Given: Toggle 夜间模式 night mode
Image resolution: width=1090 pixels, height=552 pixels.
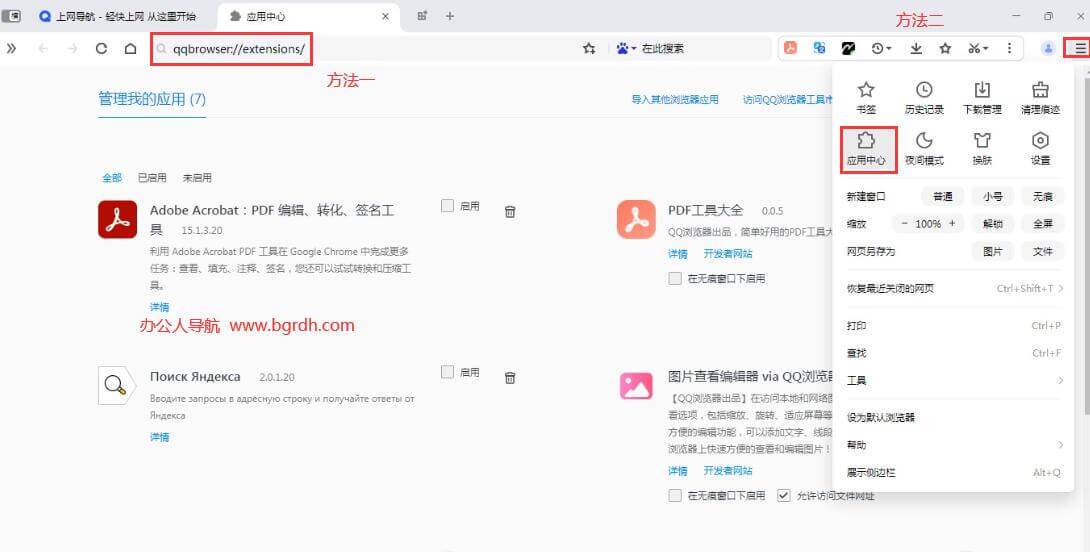Looking at the screenshot, I should 924,149.
